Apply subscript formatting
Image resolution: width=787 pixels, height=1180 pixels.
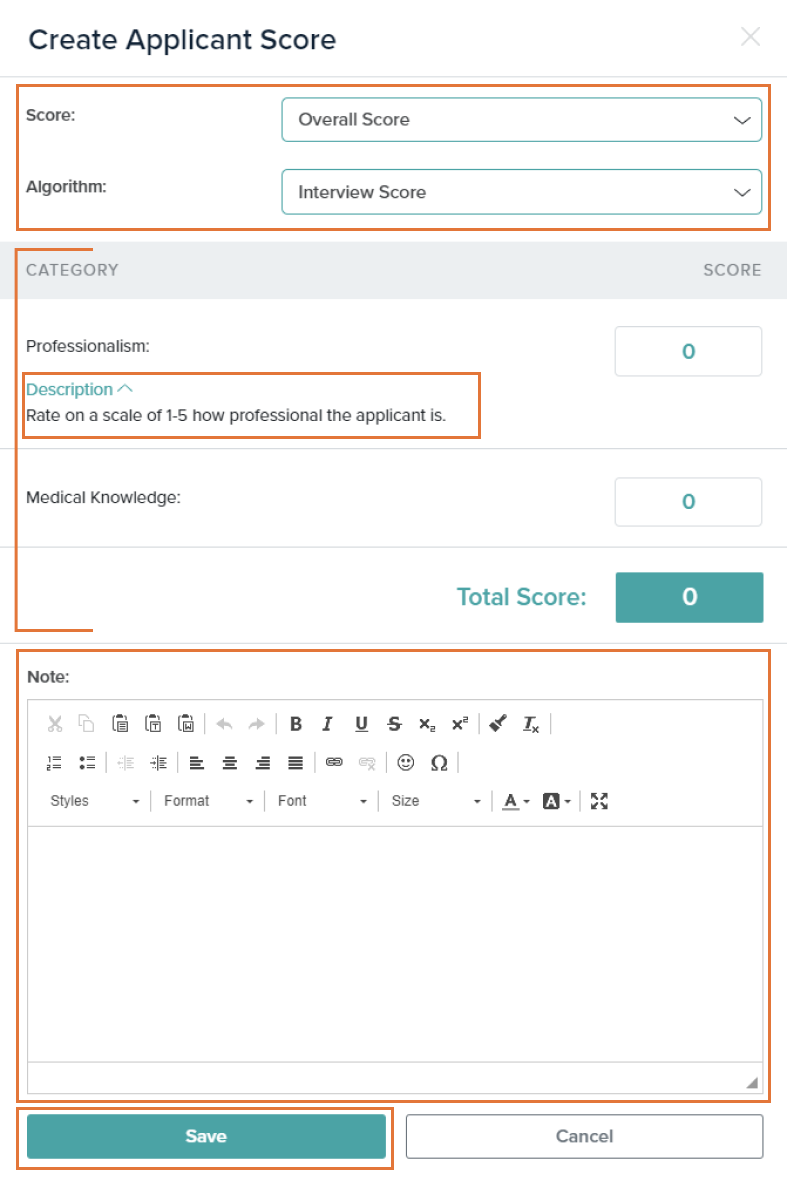[x=427, y=724]
